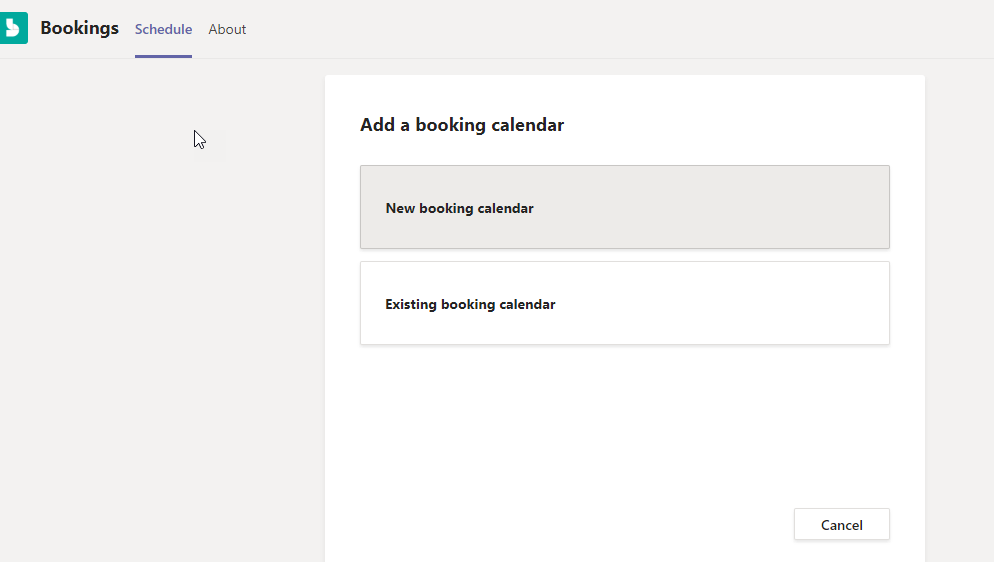The height and width of the screenshot is (562, 994).
Task: Create a new booking calendar
Action: click(x=624, y=207)
